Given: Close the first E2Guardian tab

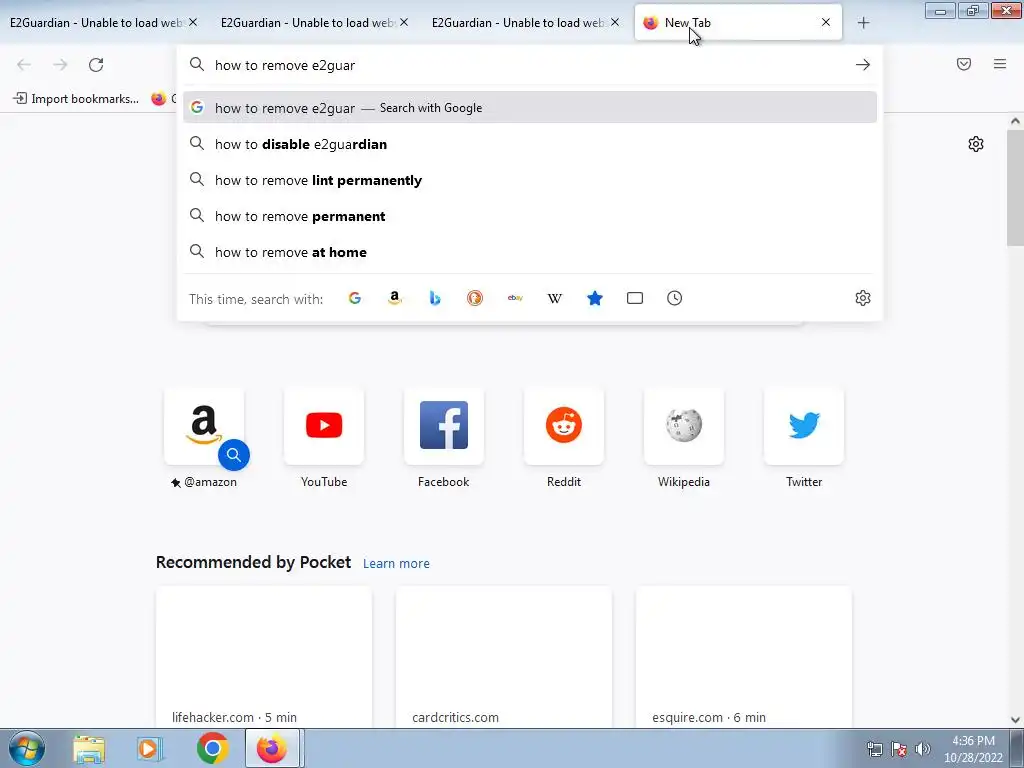Looking at the screenshot, I should point(193,23).
